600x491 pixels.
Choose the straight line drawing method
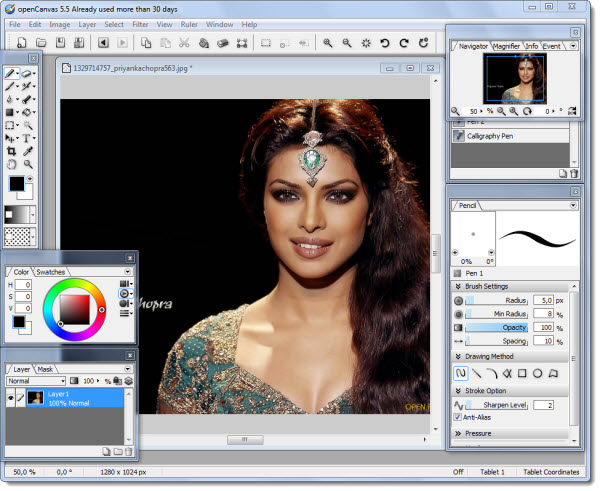pyautogui.click(x=476, y=373)
